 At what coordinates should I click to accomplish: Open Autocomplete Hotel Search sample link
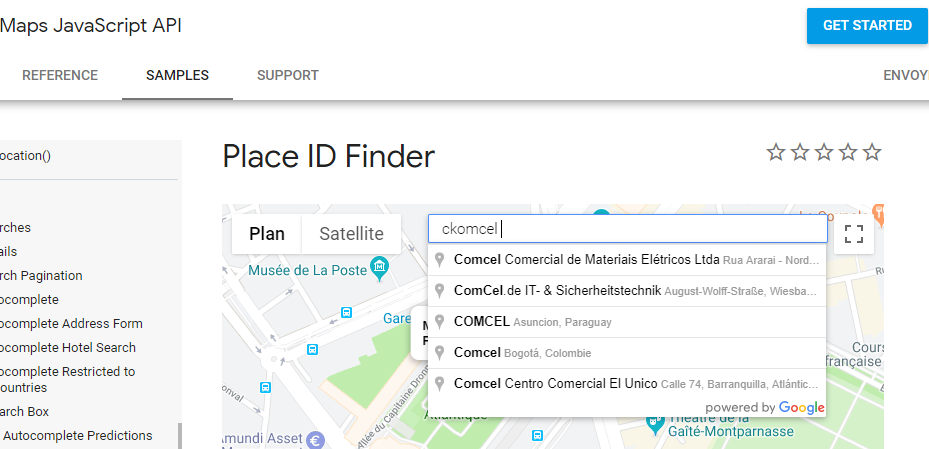68,348
